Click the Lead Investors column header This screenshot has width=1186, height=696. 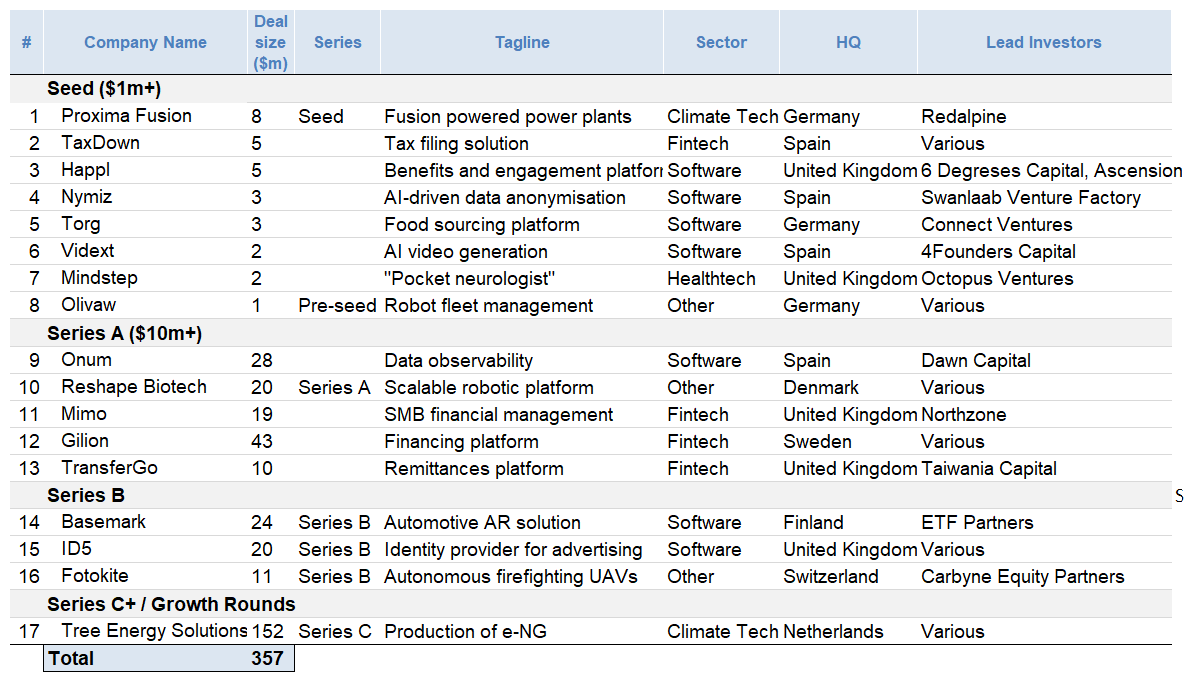pyautogui.click(x=1044, y=42)
